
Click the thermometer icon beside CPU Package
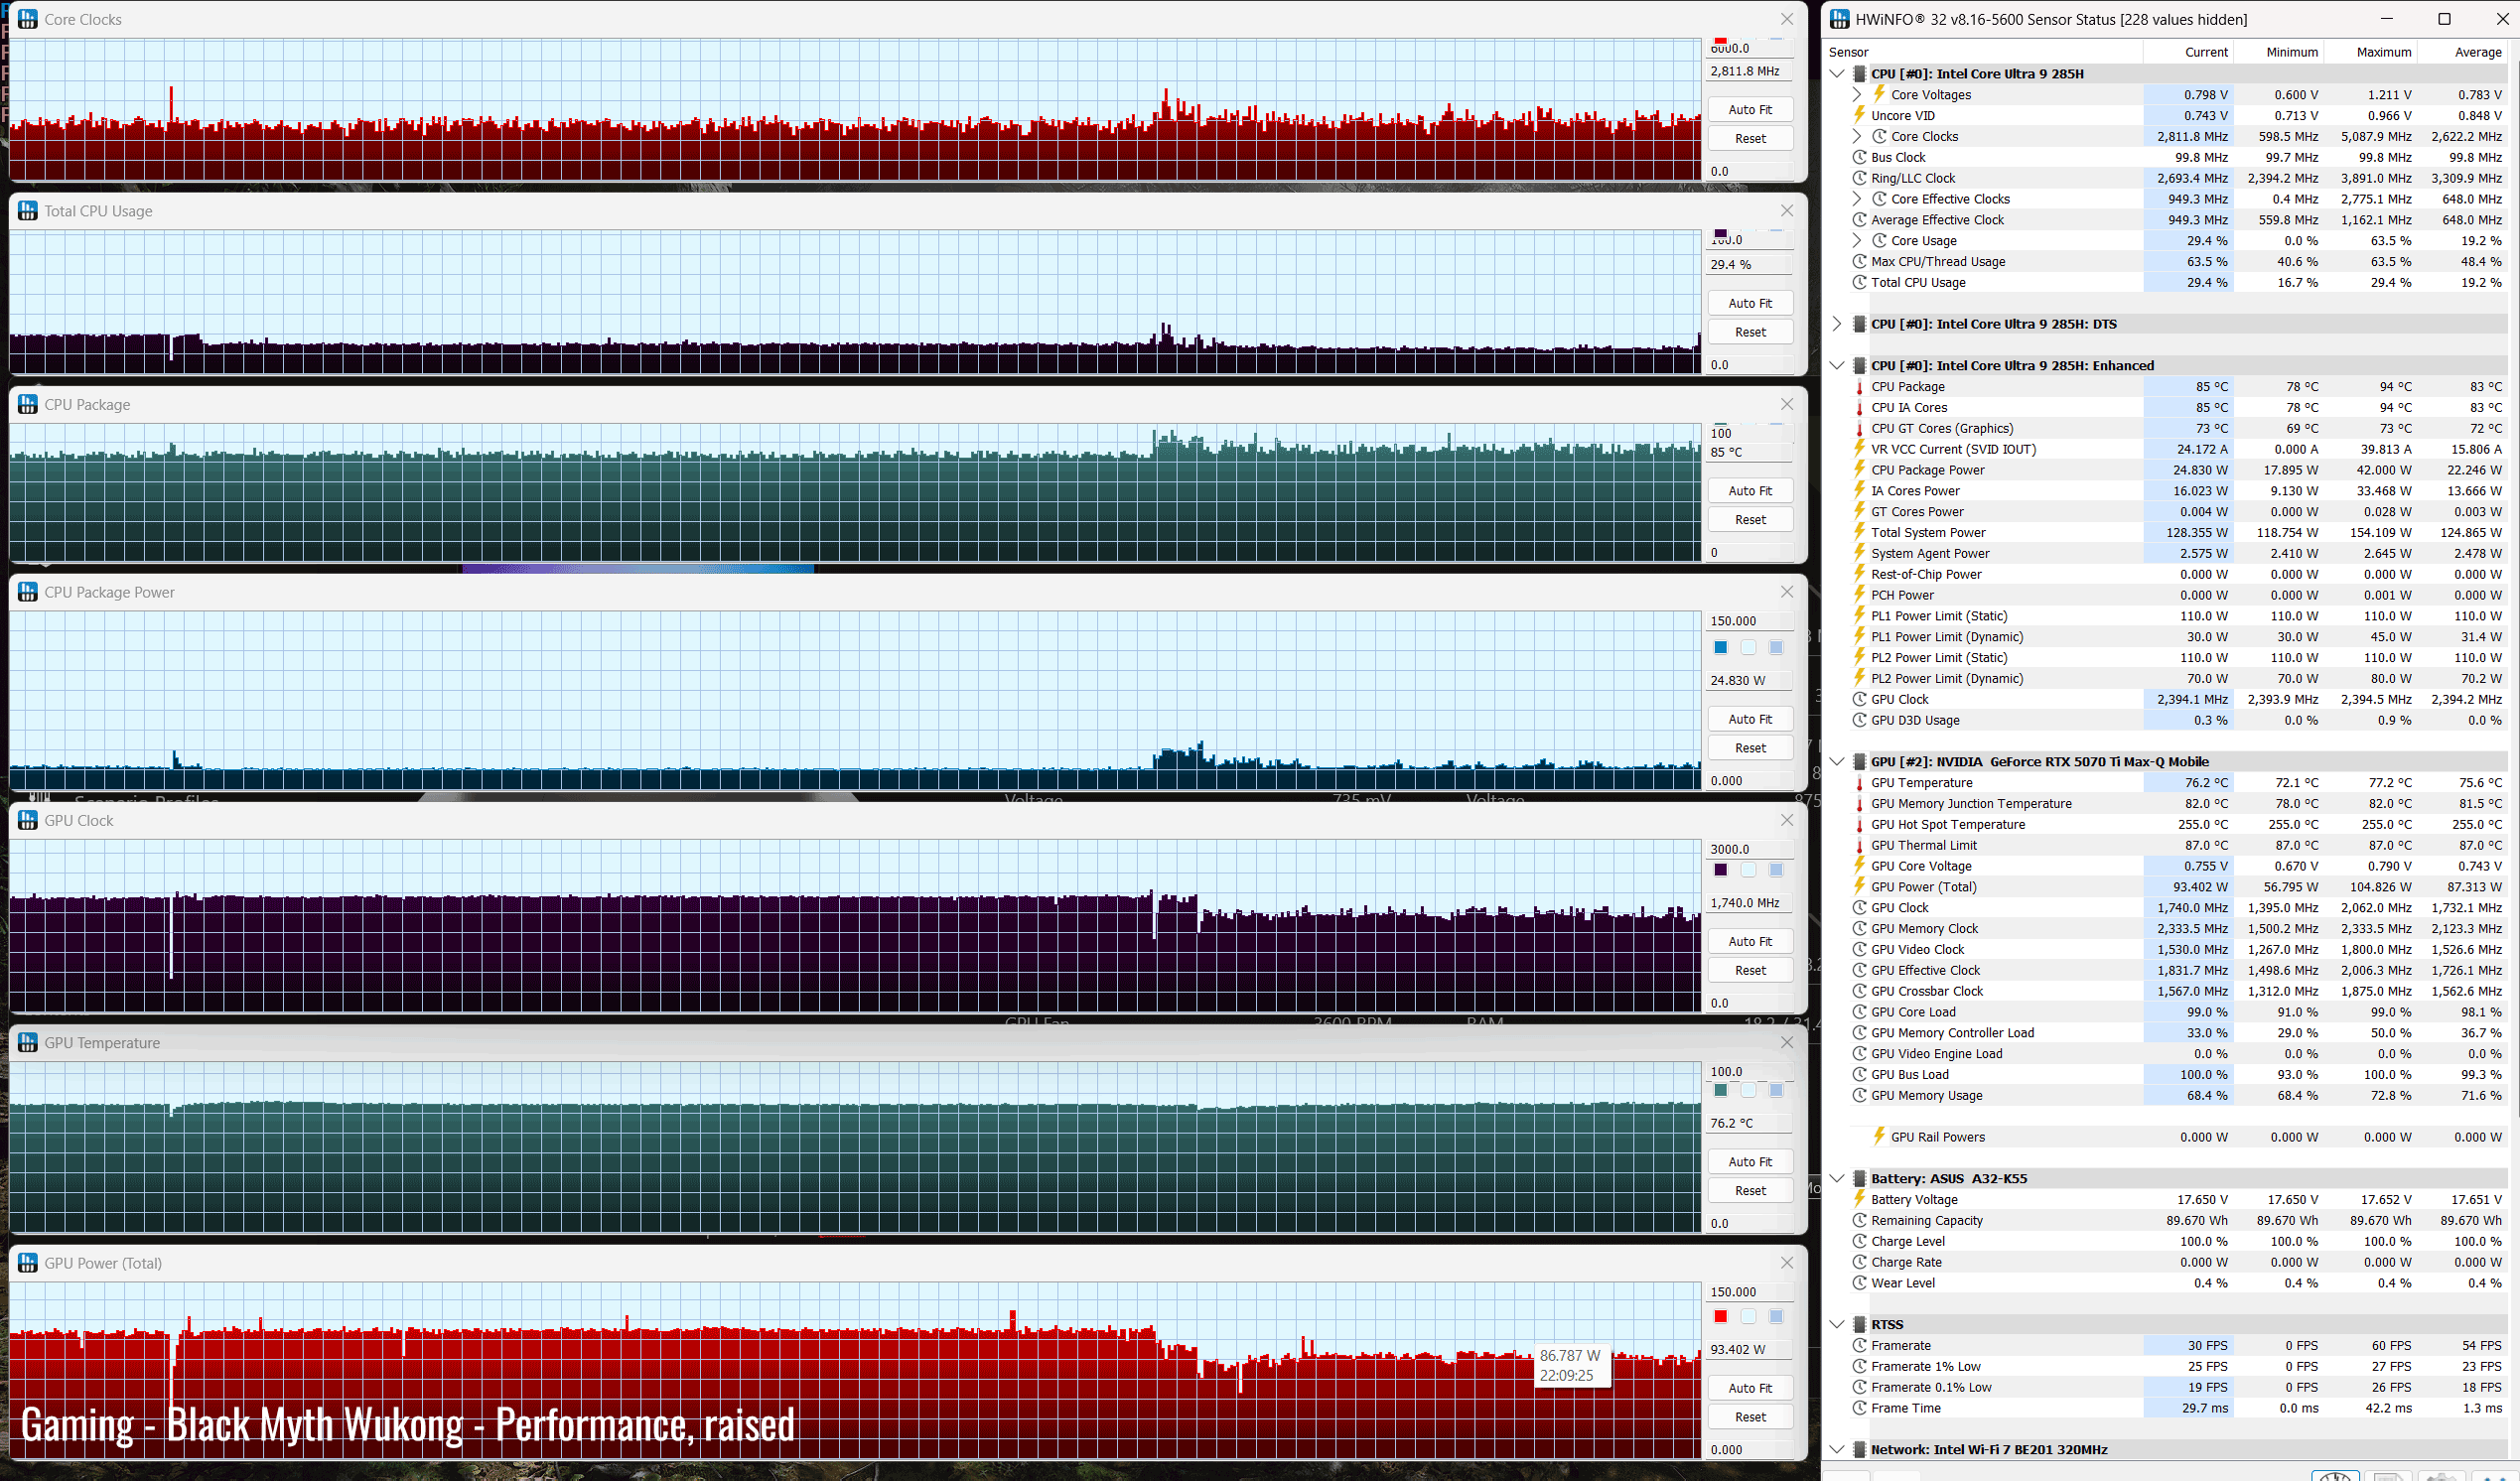coord(1859,387)
